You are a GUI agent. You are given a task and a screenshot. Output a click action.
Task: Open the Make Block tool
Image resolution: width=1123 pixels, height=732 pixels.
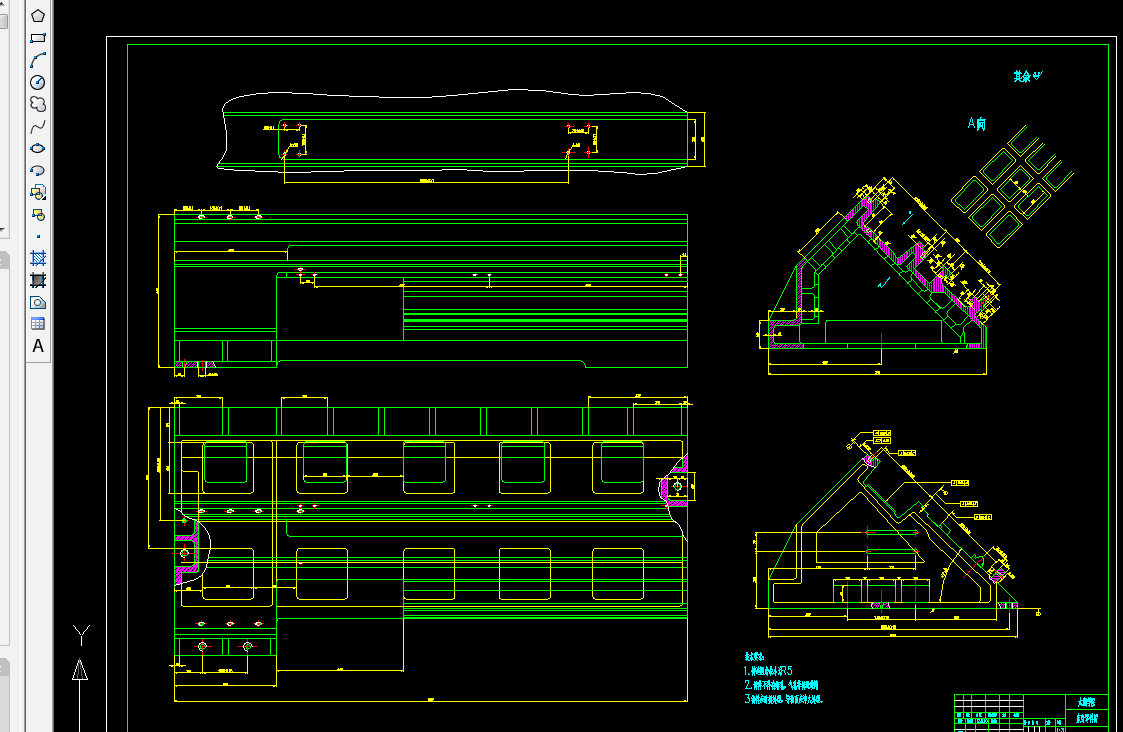point(38,214)
